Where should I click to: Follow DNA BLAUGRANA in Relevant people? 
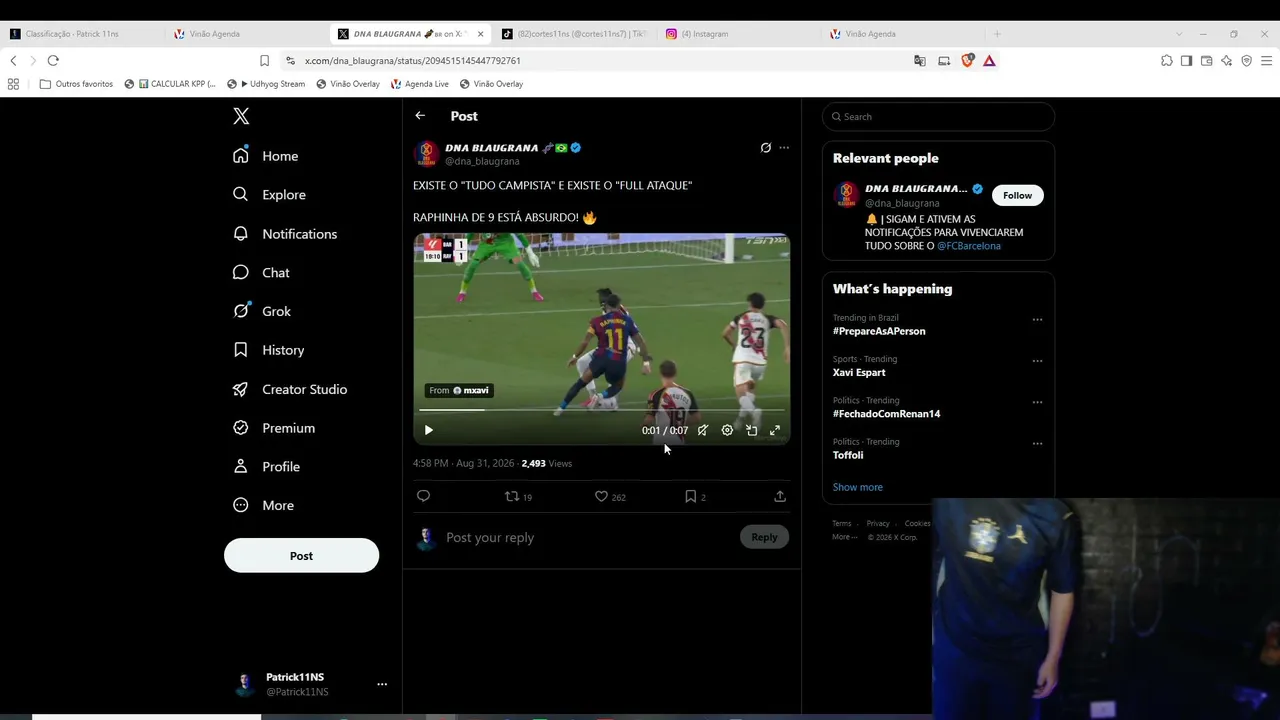[x=1017, y=195]
